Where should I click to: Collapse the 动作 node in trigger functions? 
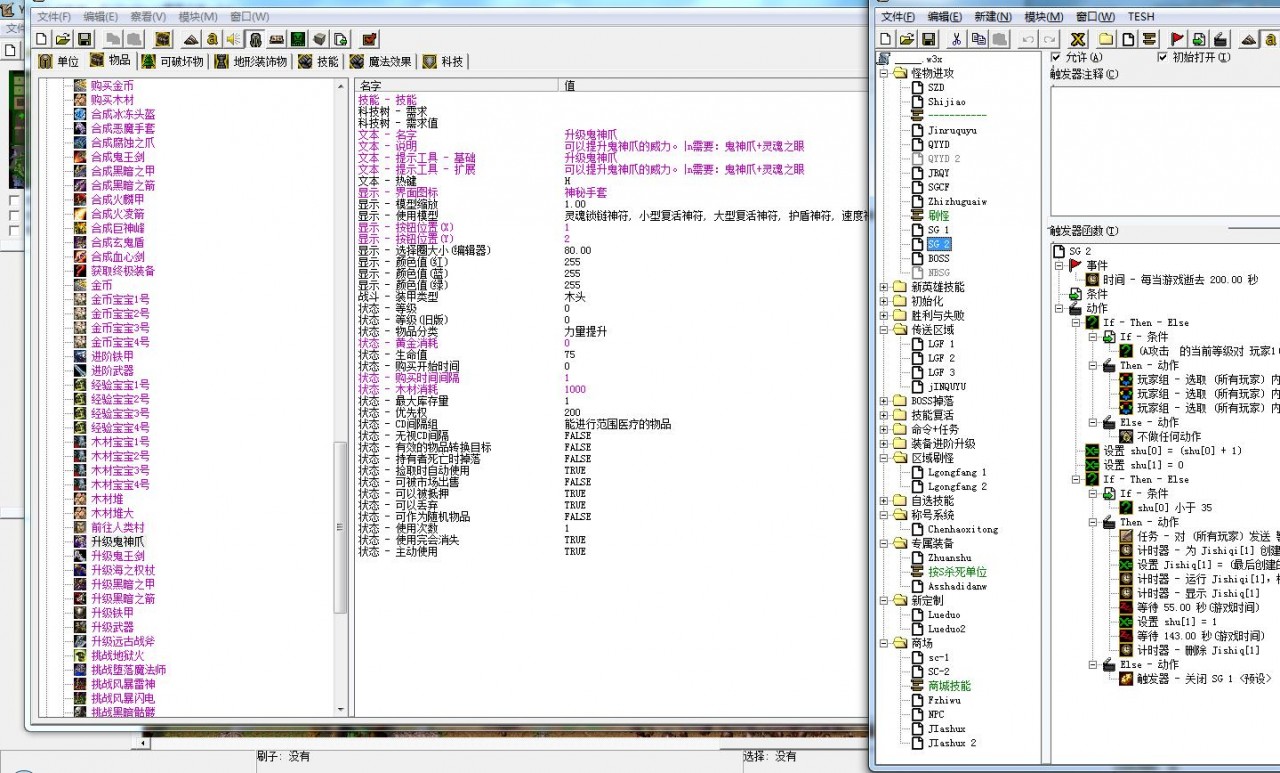(1060, 308)
